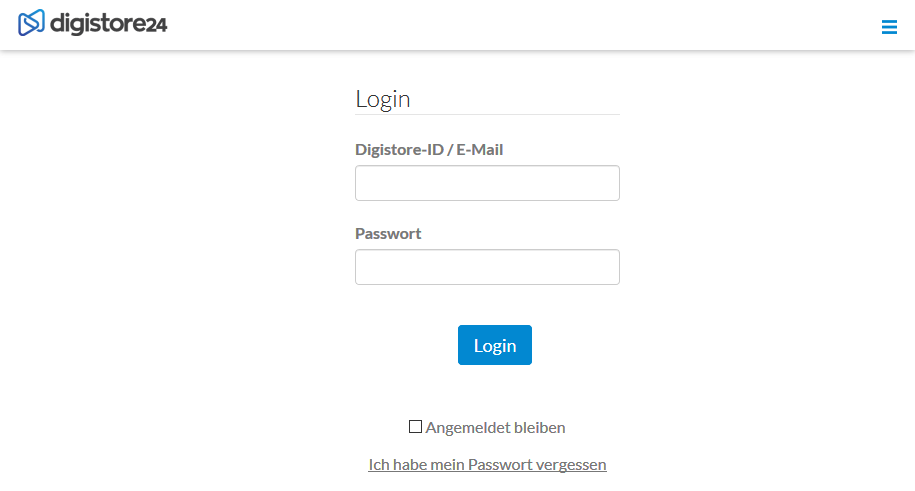915x491 pixels.
Task: Click the digistore24 wordmark text
Action: (109, 24)
